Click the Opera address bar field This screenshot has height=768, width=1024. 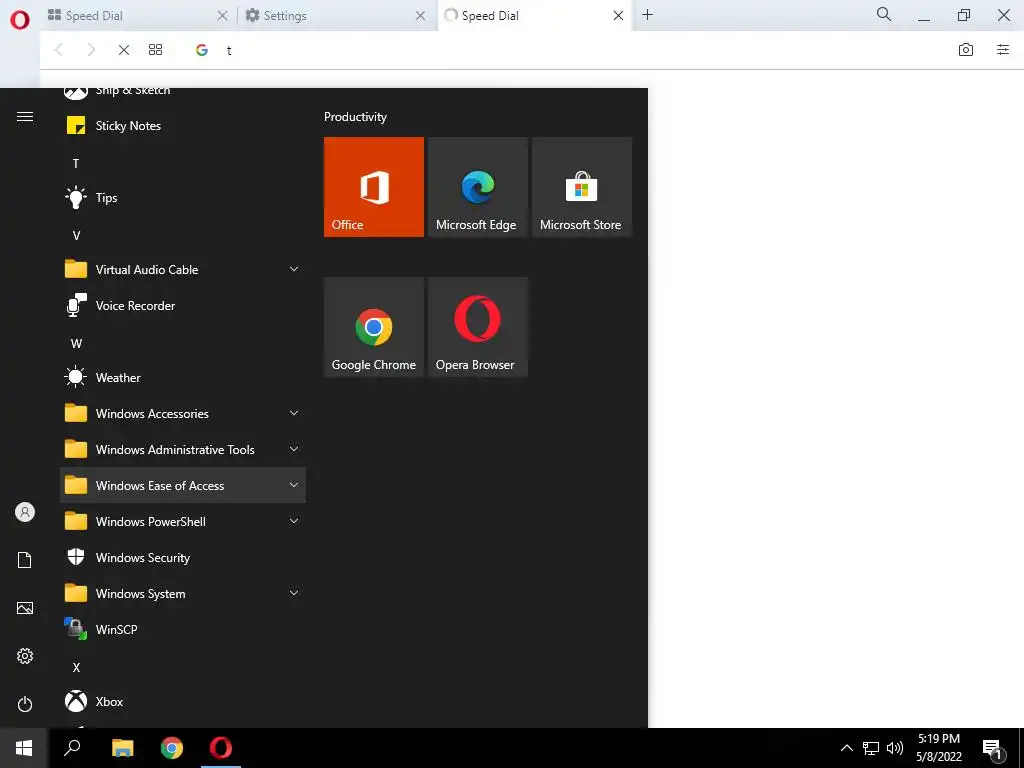tap(568, 50)
